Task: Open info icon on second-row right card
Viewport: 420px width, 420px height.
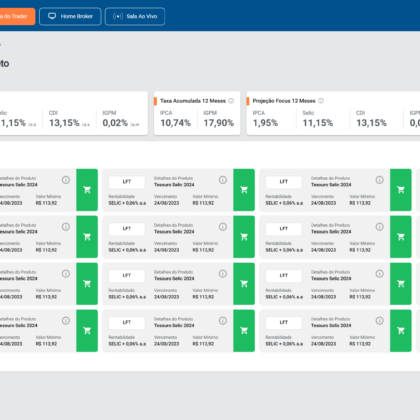Action: coord(379,227)
